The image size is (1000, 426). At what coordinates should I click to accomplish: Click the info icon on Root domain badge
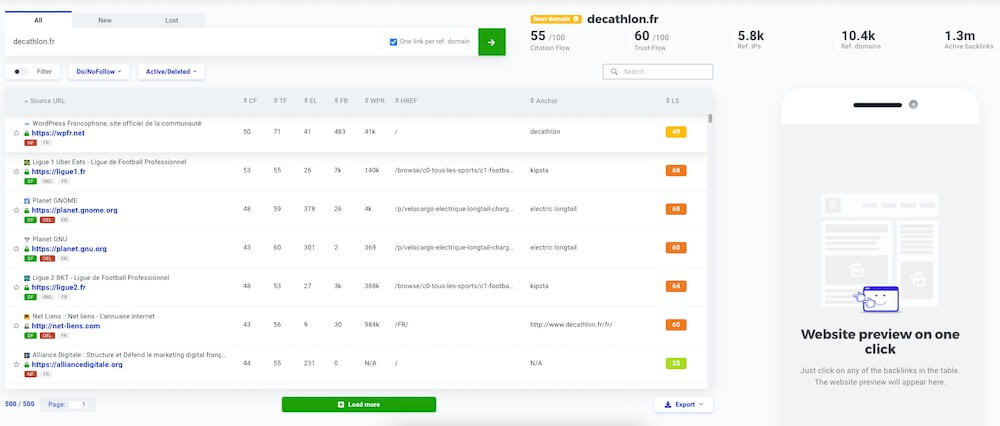pyautogui.click(x=576, y=19)
